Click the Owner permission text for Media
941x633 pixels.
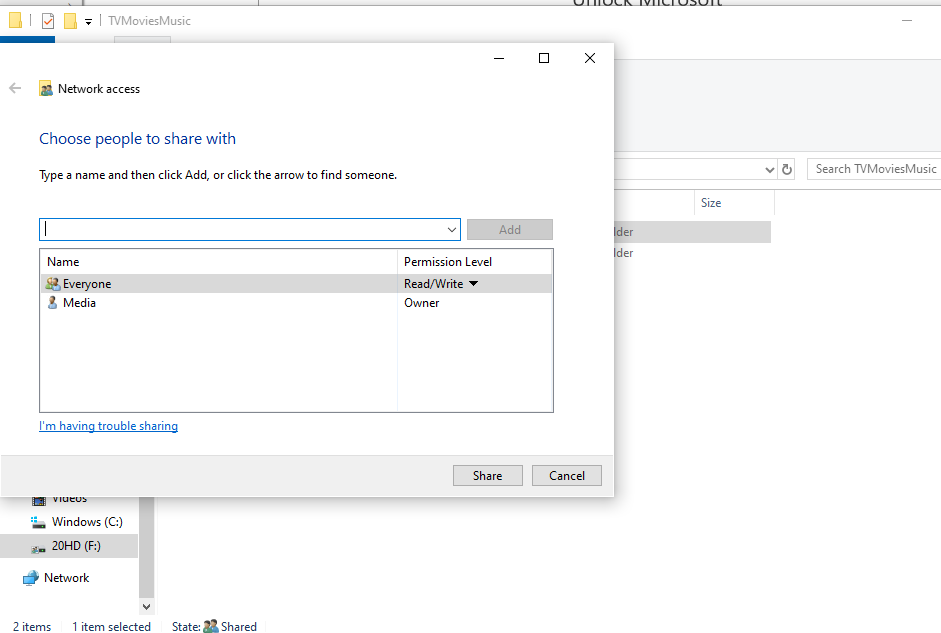tap(421, 303)
